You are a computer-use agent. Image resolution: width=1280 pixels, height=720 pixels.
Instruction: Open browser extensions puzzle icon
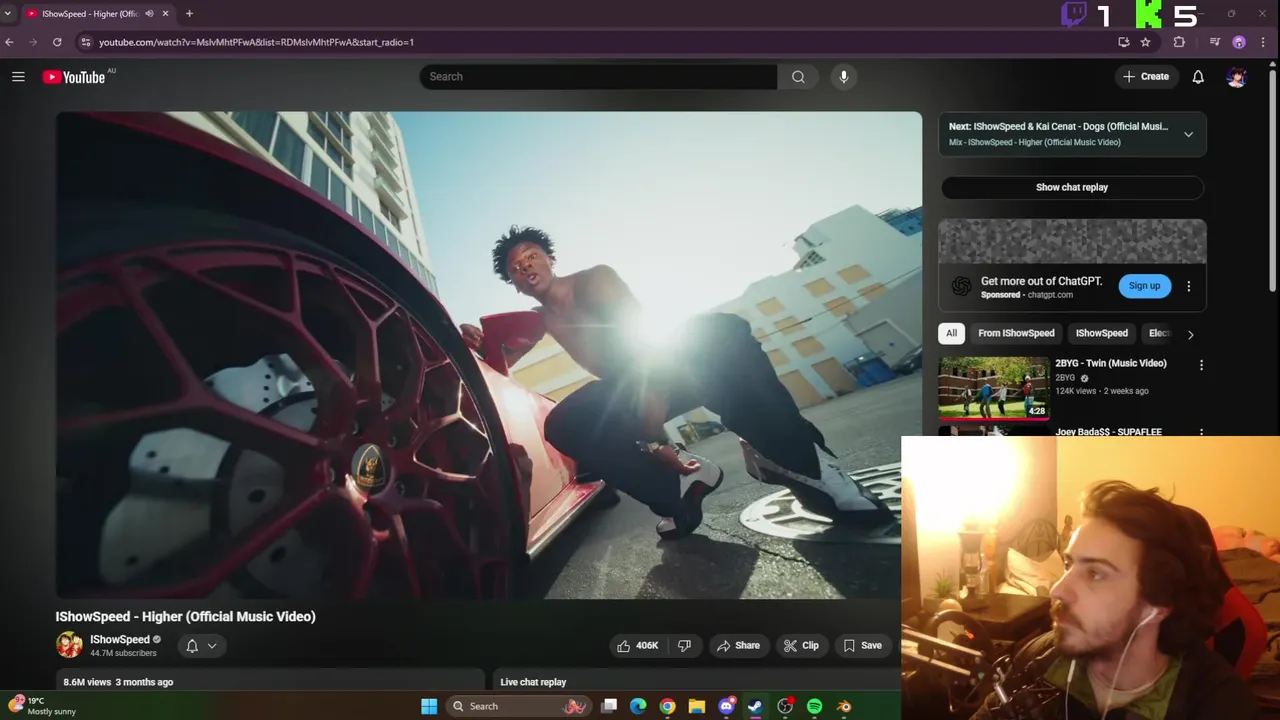tap(1179, 42)
